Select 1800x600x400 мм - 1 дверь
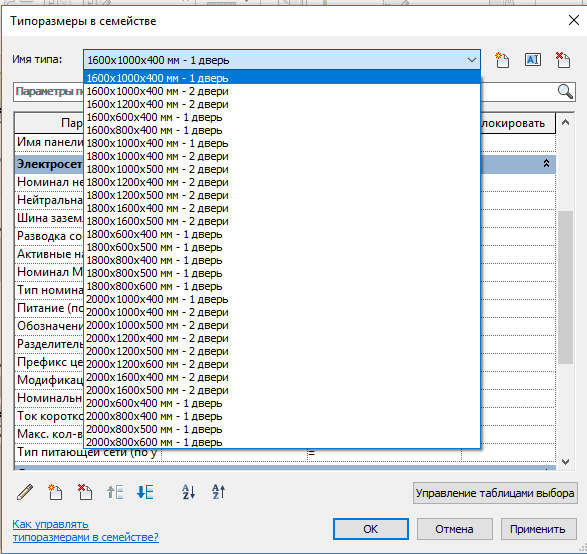The height and width of the screenshot is (554, 587). click(x=282, y=234)
